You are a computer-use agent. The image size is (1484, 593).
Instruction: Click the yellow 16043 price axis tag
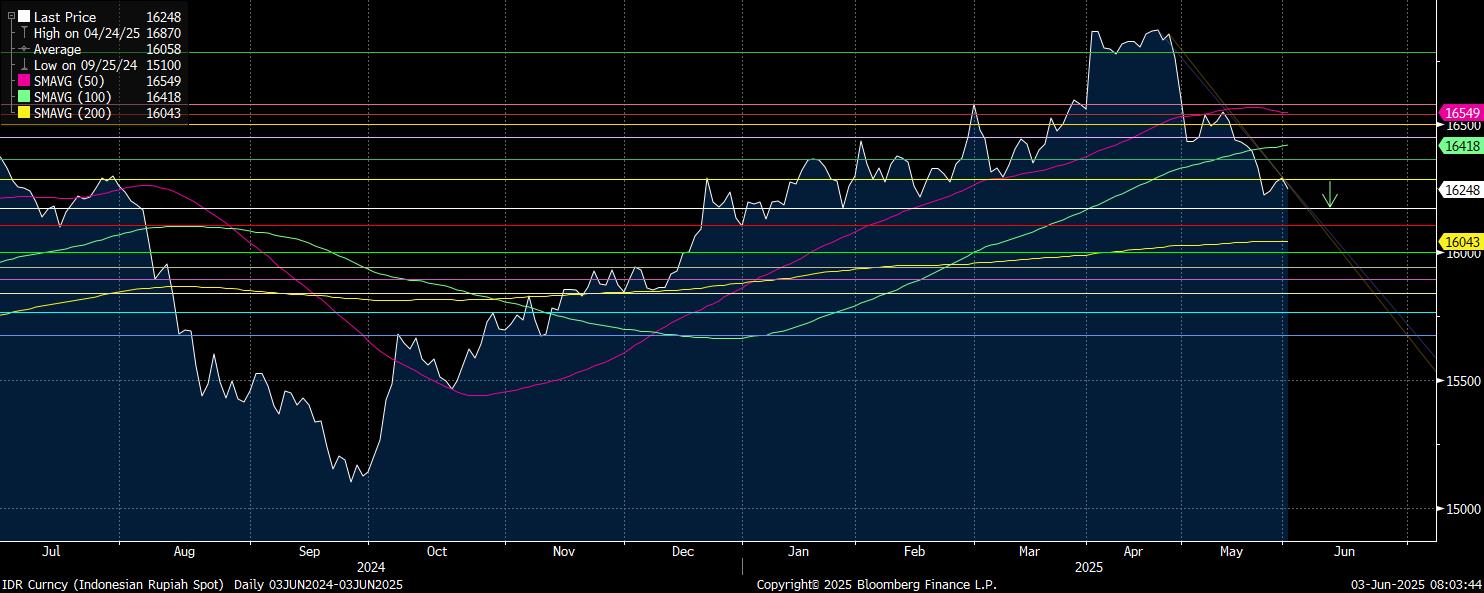1461,241
